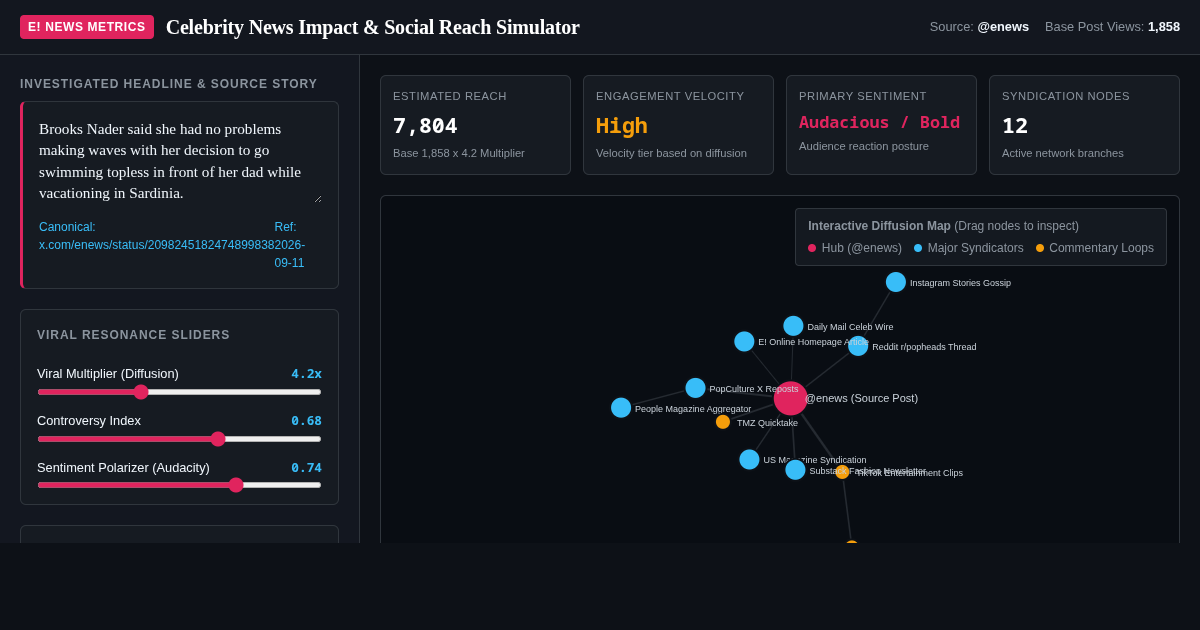Click the E! Online Homepage Article node
1200x630 pixels.
coord(744,341)
